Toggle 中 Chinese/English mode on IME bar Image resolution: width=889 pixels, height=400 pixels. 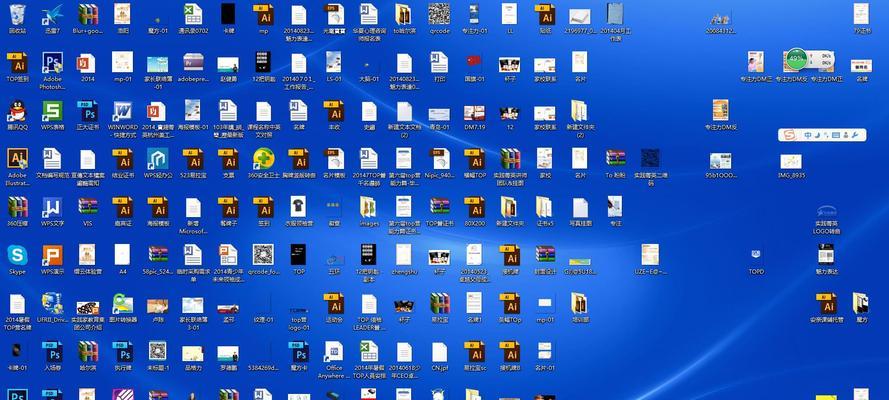pyautogui.click(x=807, y=135)
